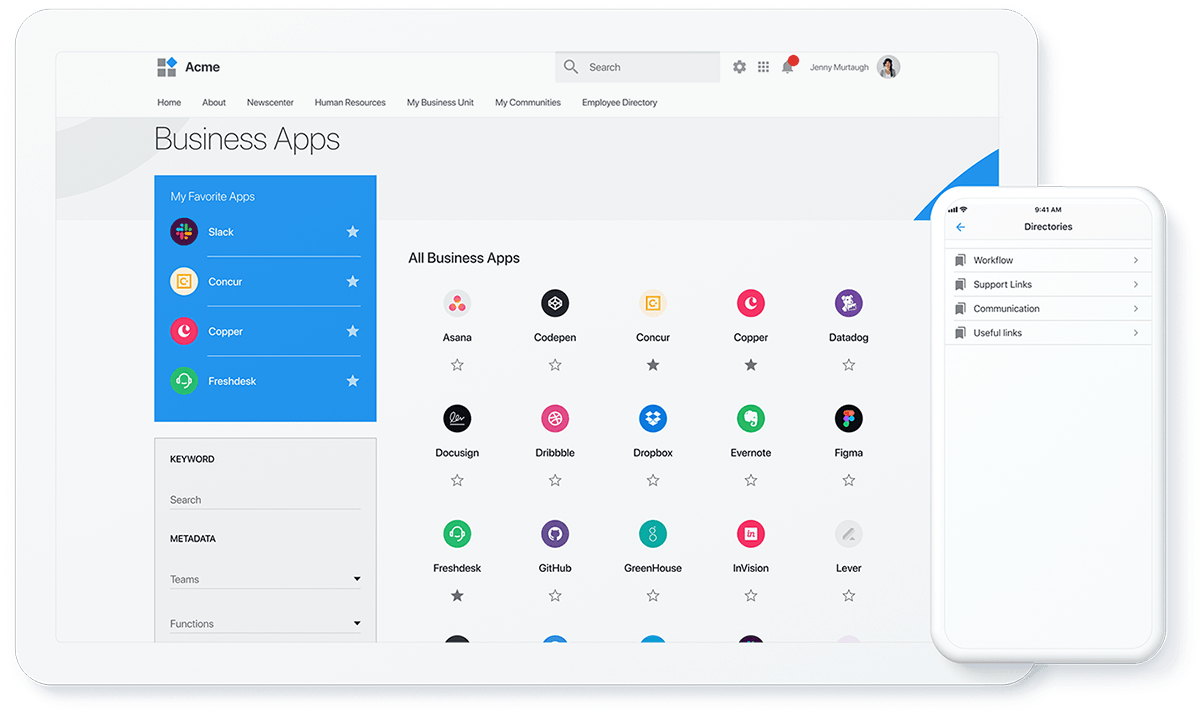1200x713 pixels.
Task: Click the header Search field
Action: (x=638, y=67)
